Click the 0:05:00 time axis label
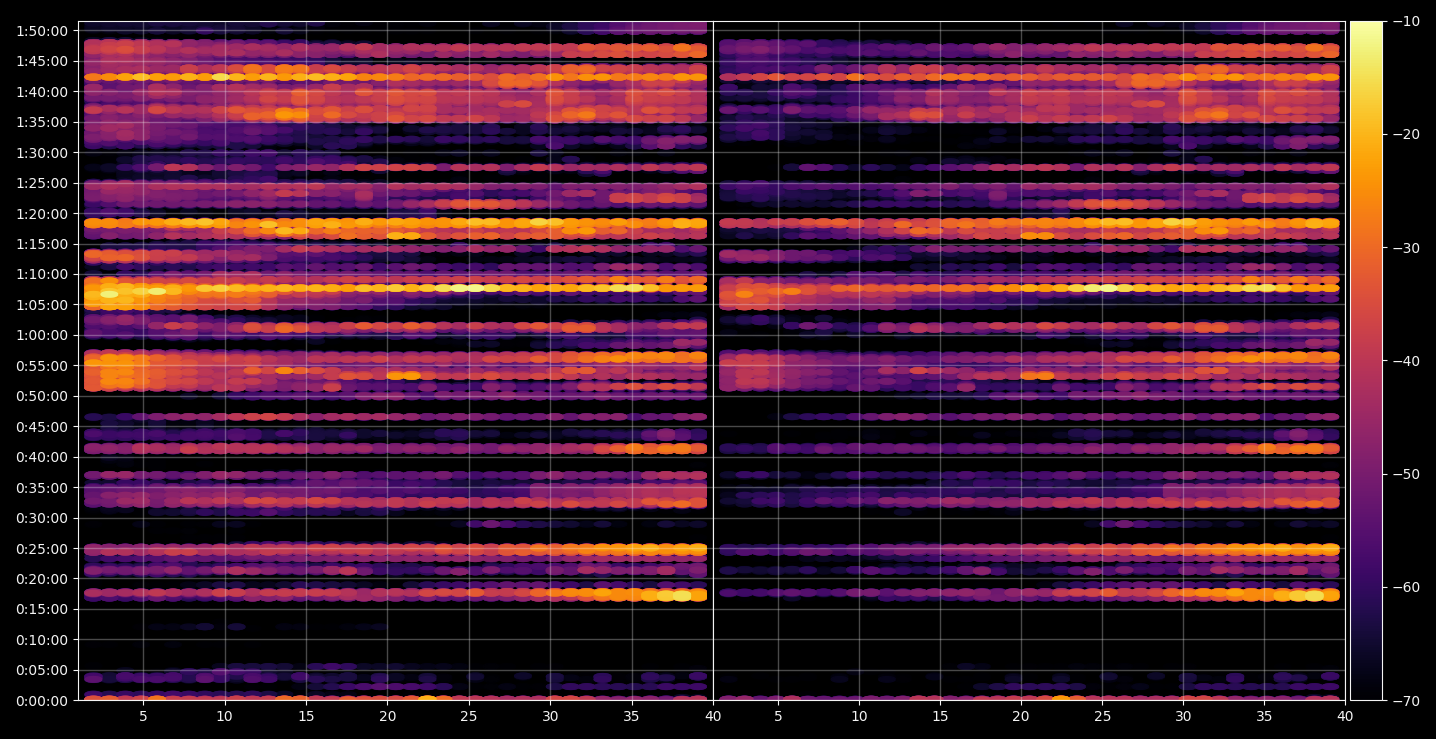The height and width of the screenshot is (739, 1436). [x=42, y=670]
